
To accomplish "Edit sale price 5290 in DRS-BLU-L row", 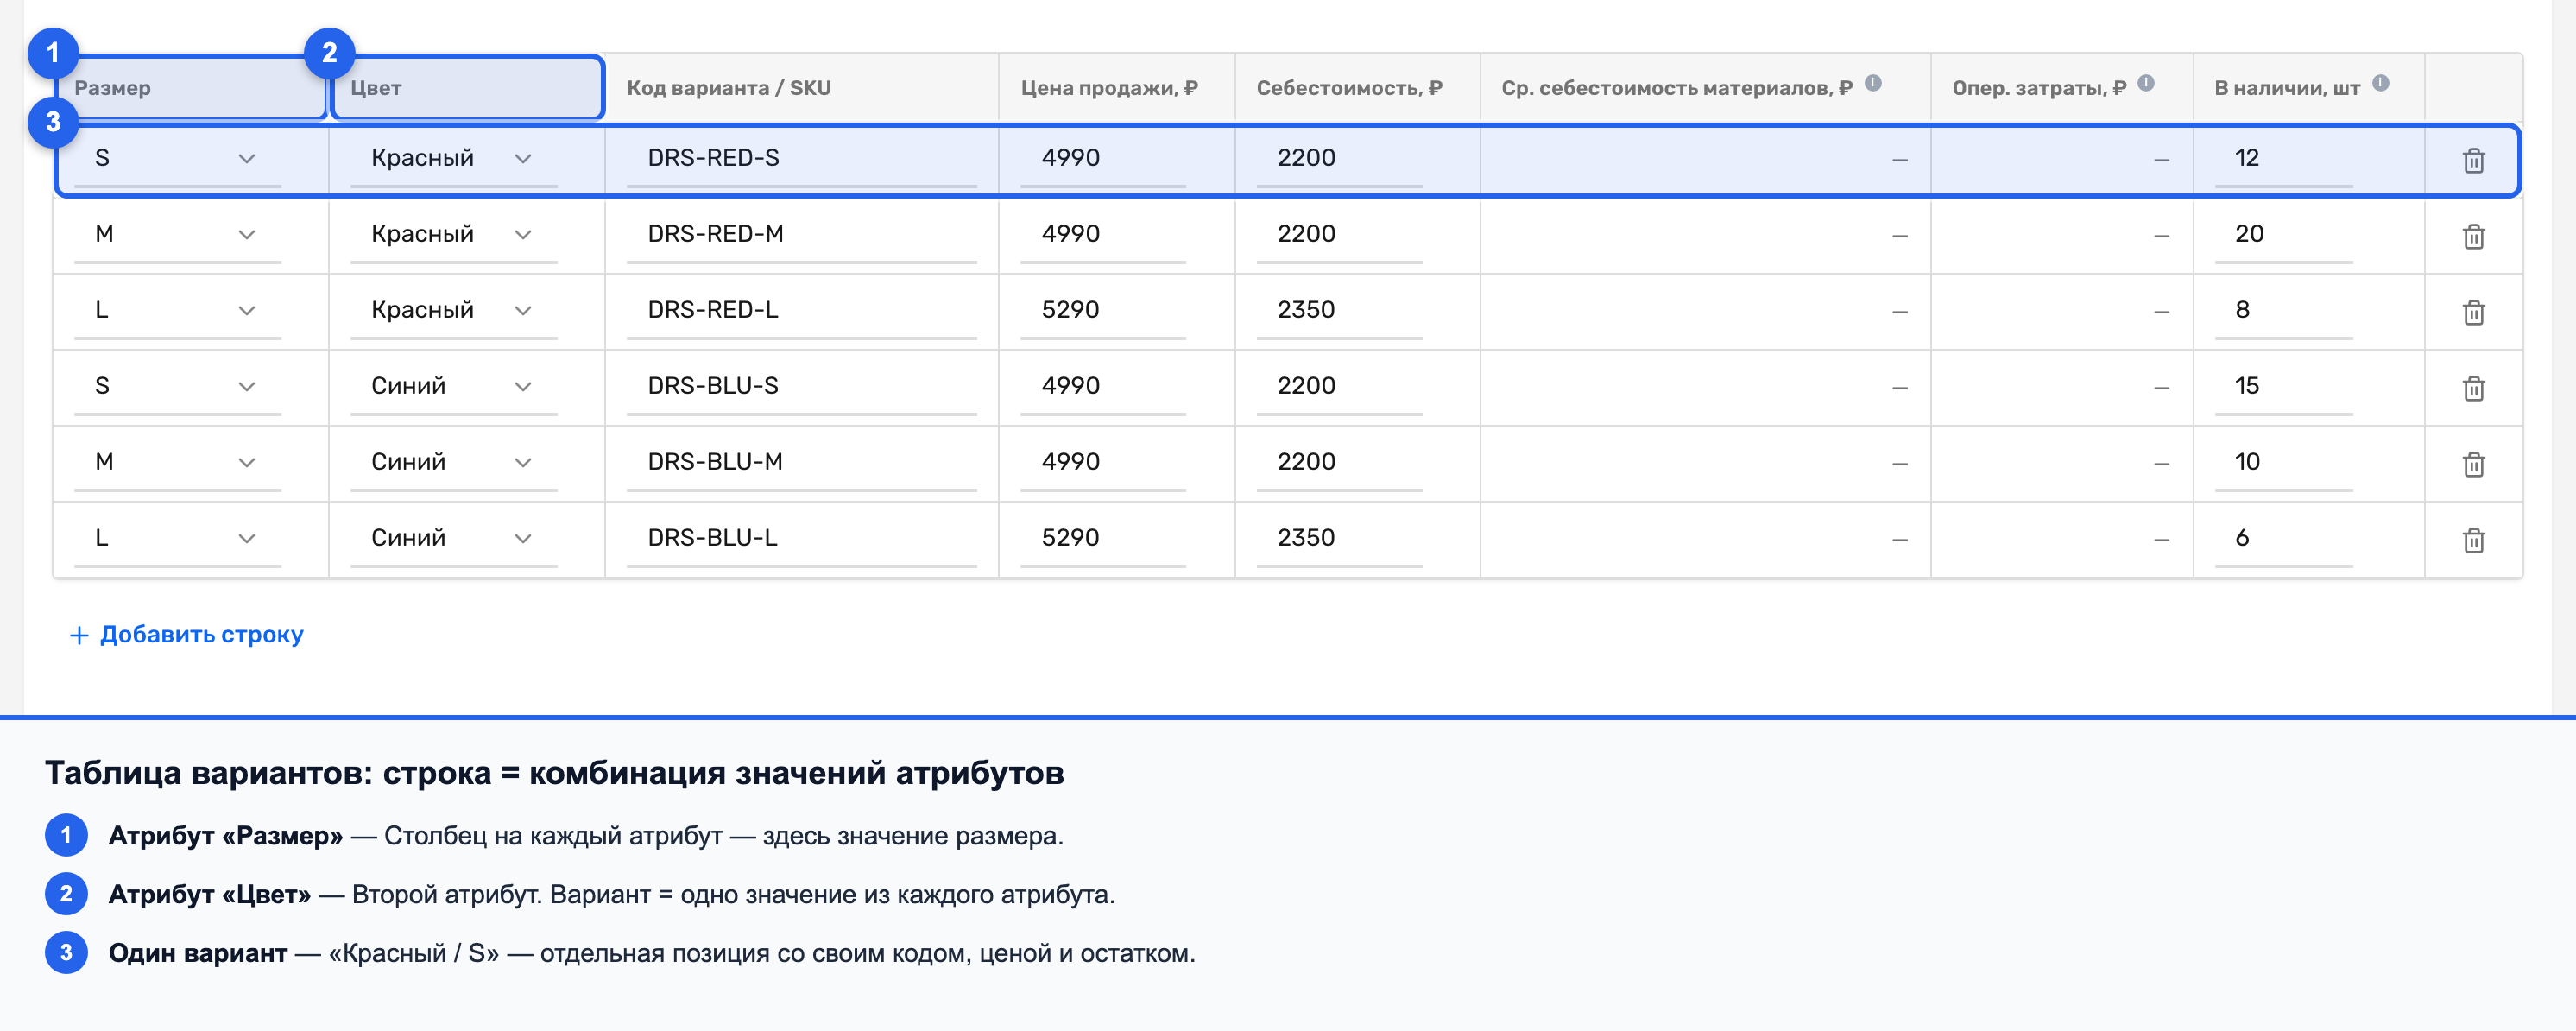I will coord(1103,538).
